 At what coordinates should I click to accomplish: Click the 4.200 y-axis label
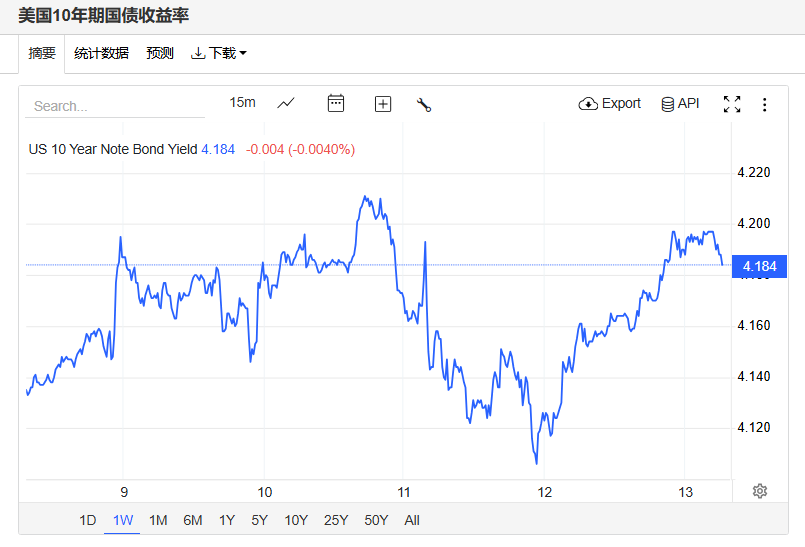754,223
